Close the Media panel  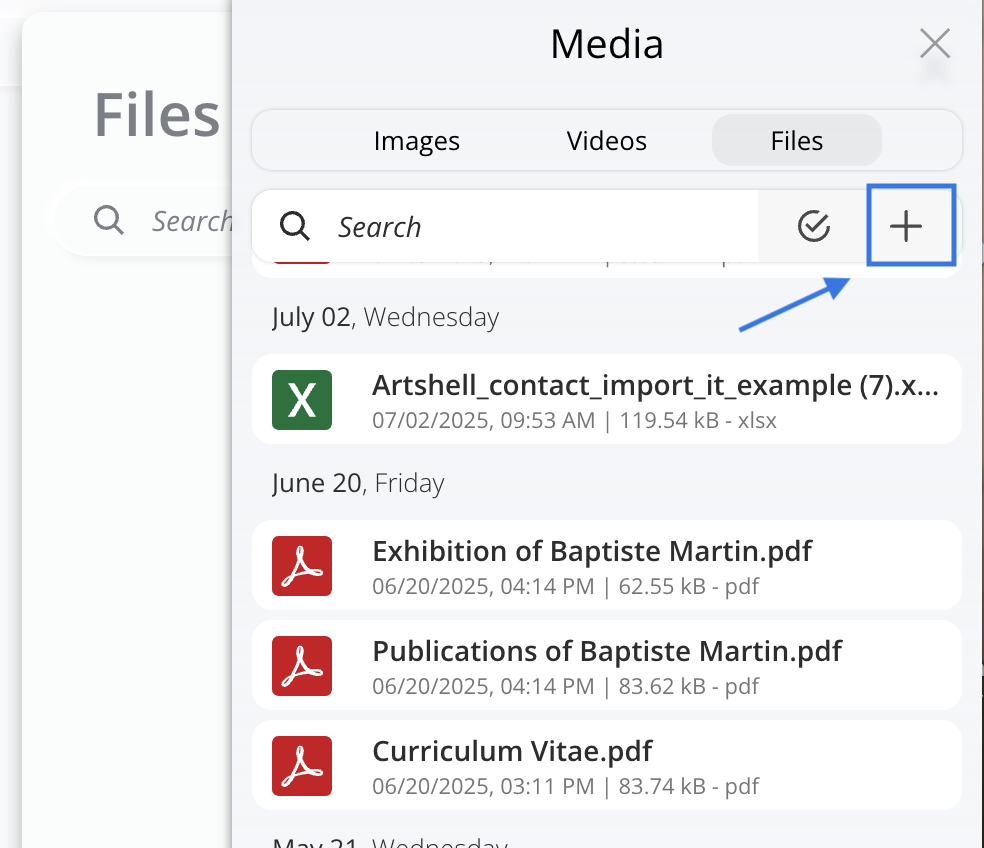[934, 44]
